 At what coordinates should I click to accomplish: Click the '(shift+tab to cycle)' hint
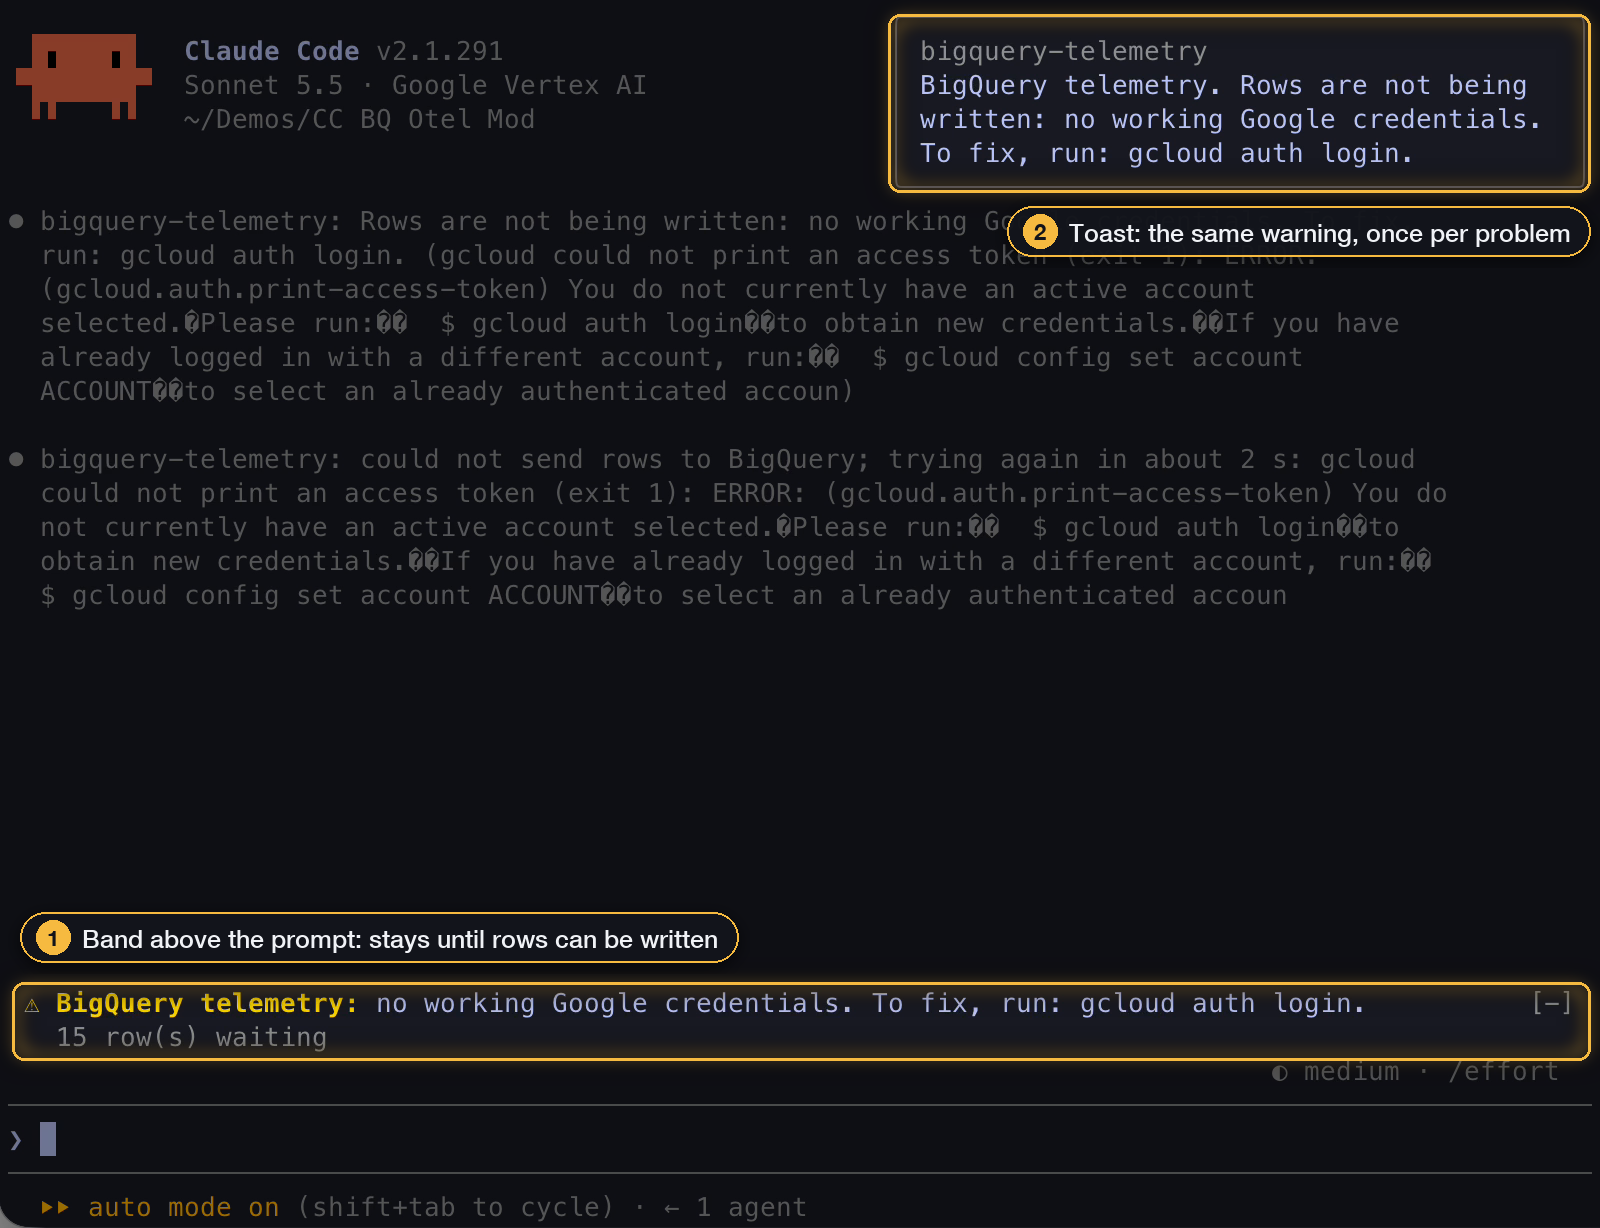456,1207
